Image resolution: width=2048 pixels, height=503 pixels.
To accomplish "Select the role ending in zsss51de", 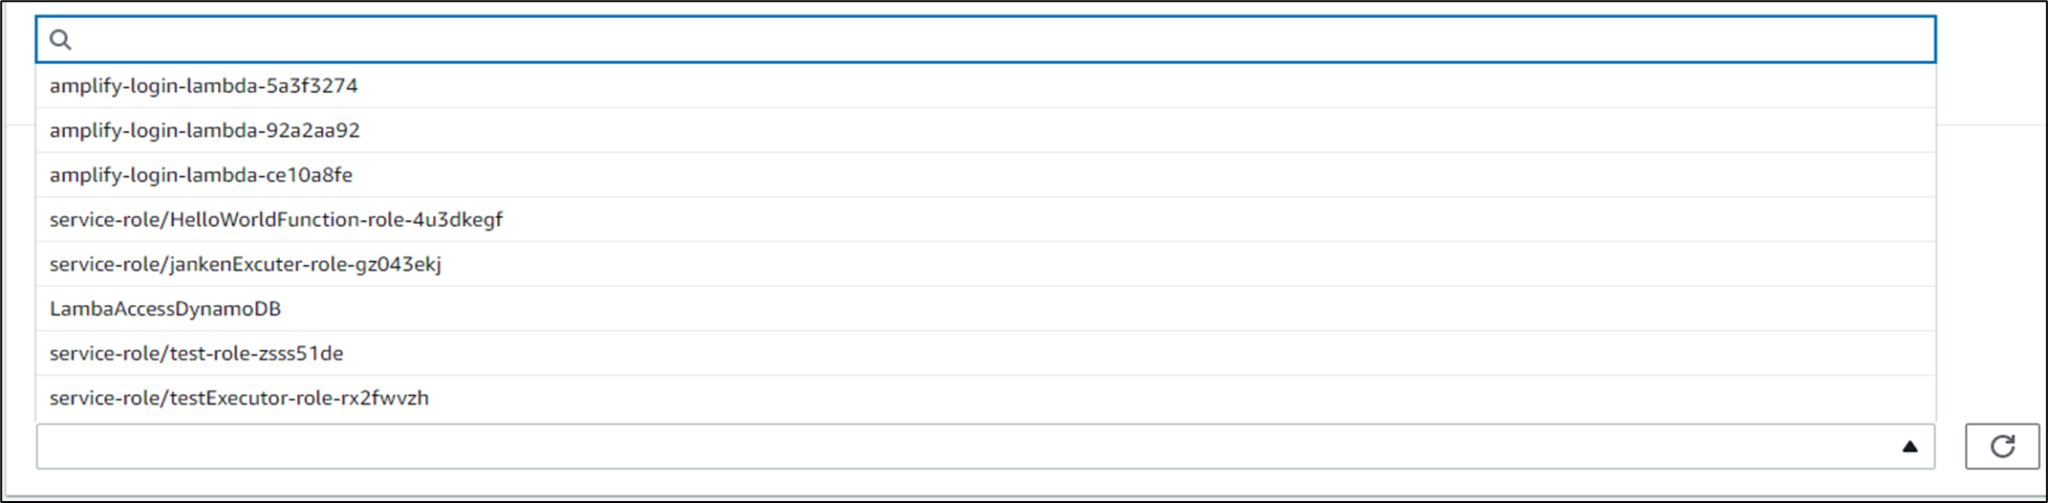I will (196, 353).
